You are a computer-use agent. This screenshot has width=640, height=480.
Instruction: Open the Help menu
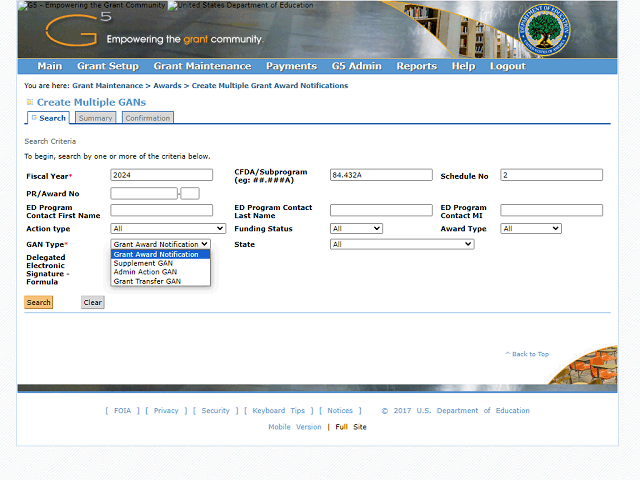tap(463, 66)
